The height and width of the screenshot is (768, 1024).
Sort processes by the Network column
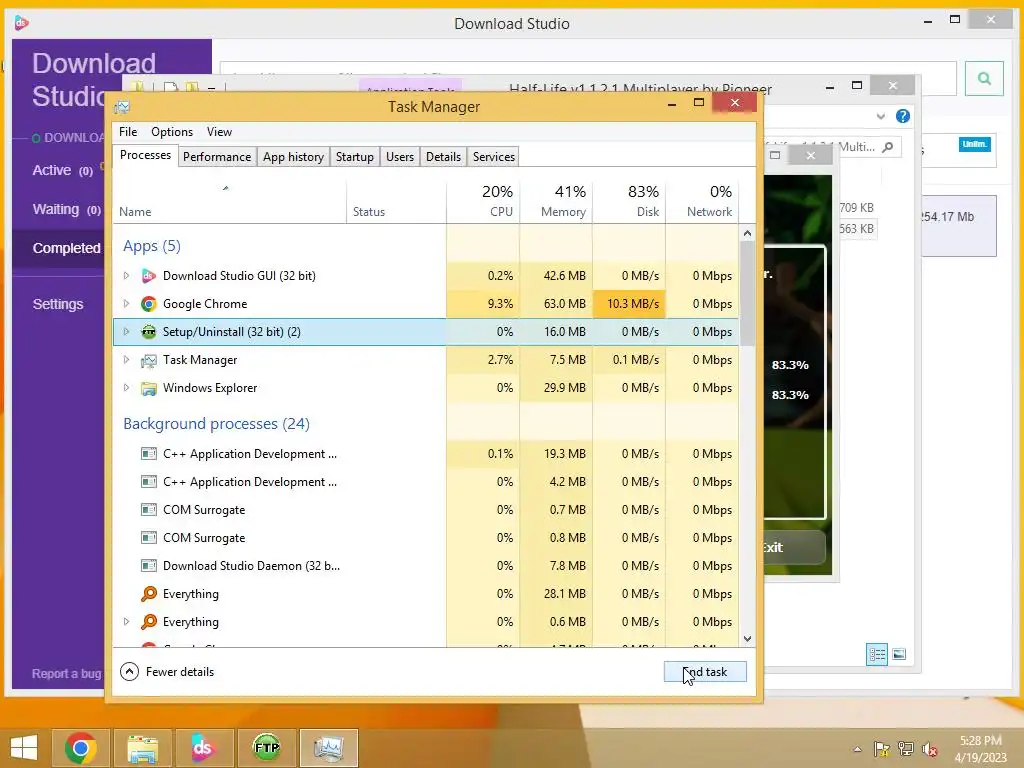pos(703,201)
